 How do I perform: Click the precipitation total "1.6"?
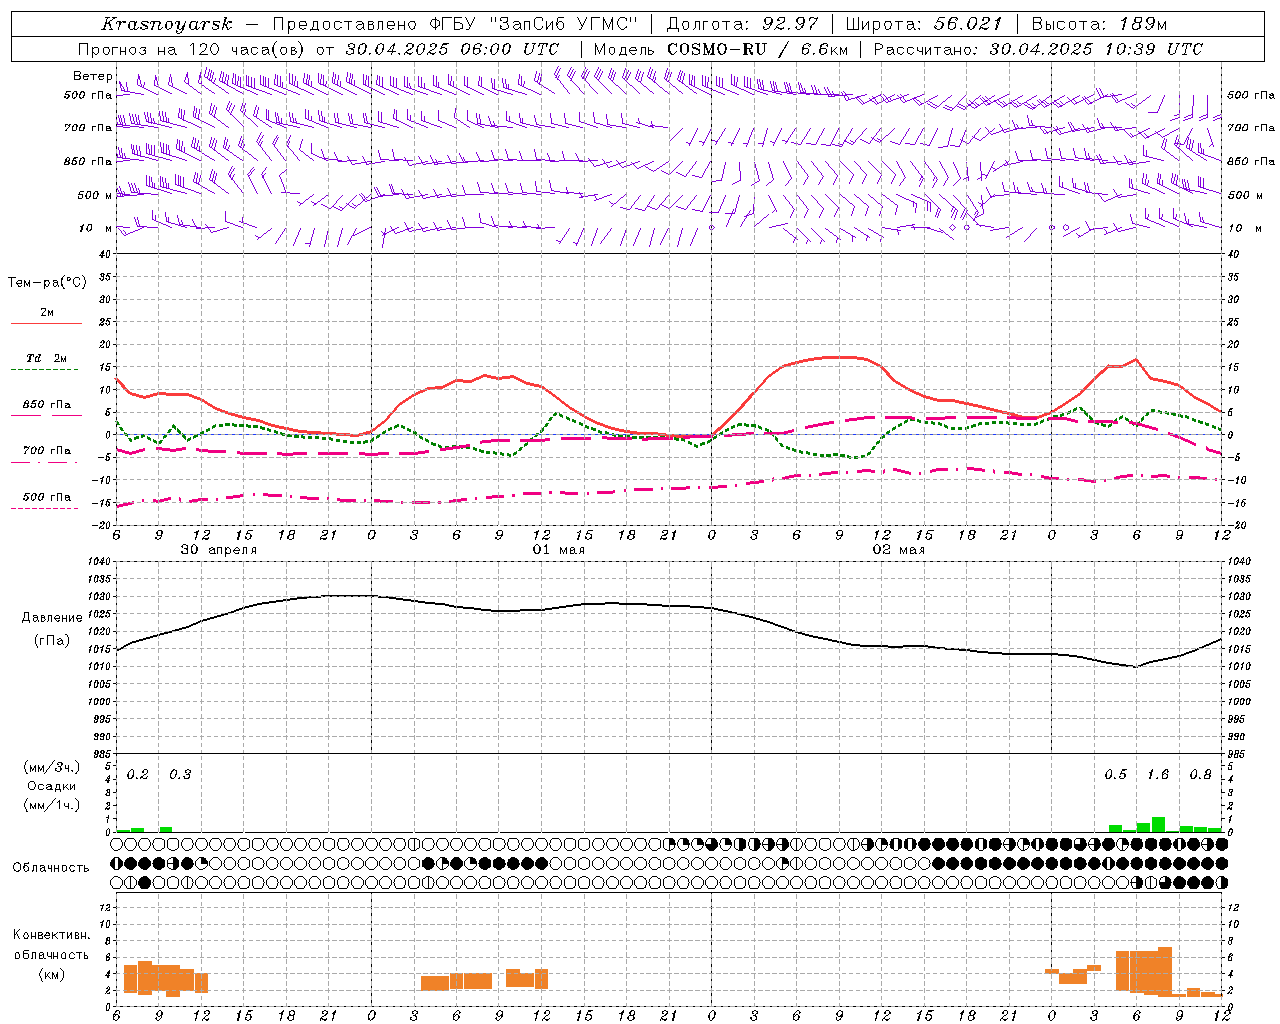1158,775
